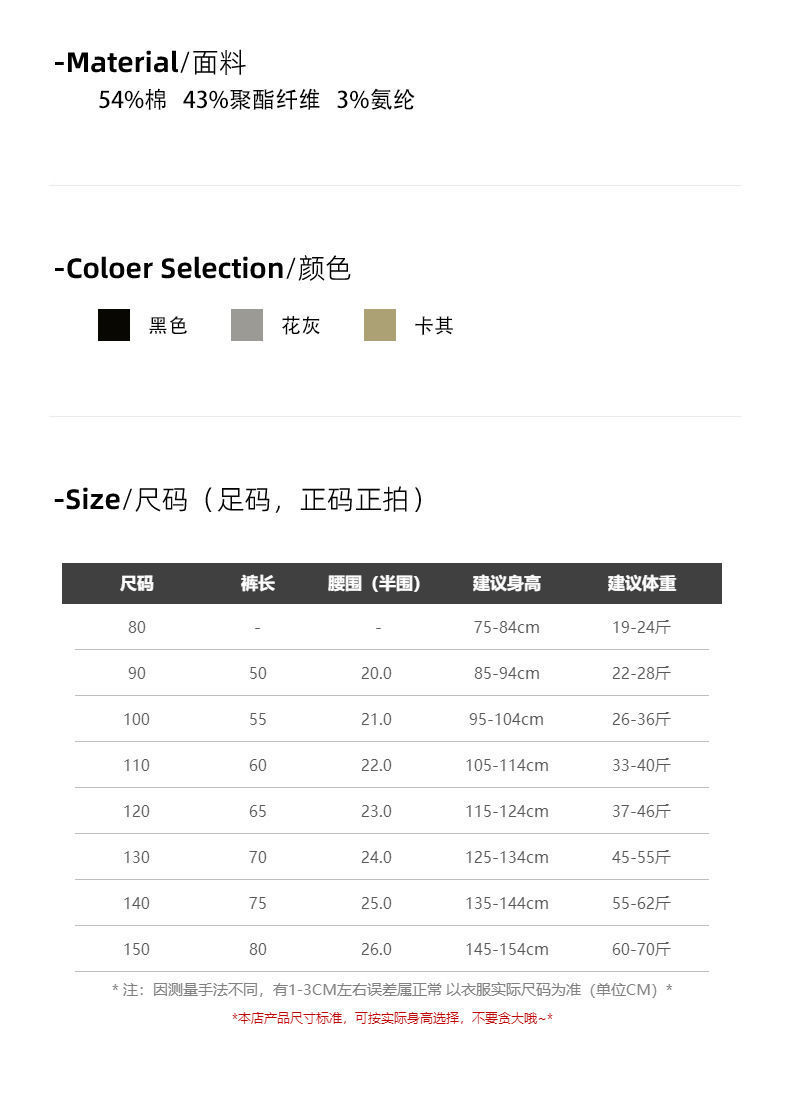Click the 54%棉 material text
This screenshot has width=790, height=1095.
pyautogui.click(x=133, y=100)
